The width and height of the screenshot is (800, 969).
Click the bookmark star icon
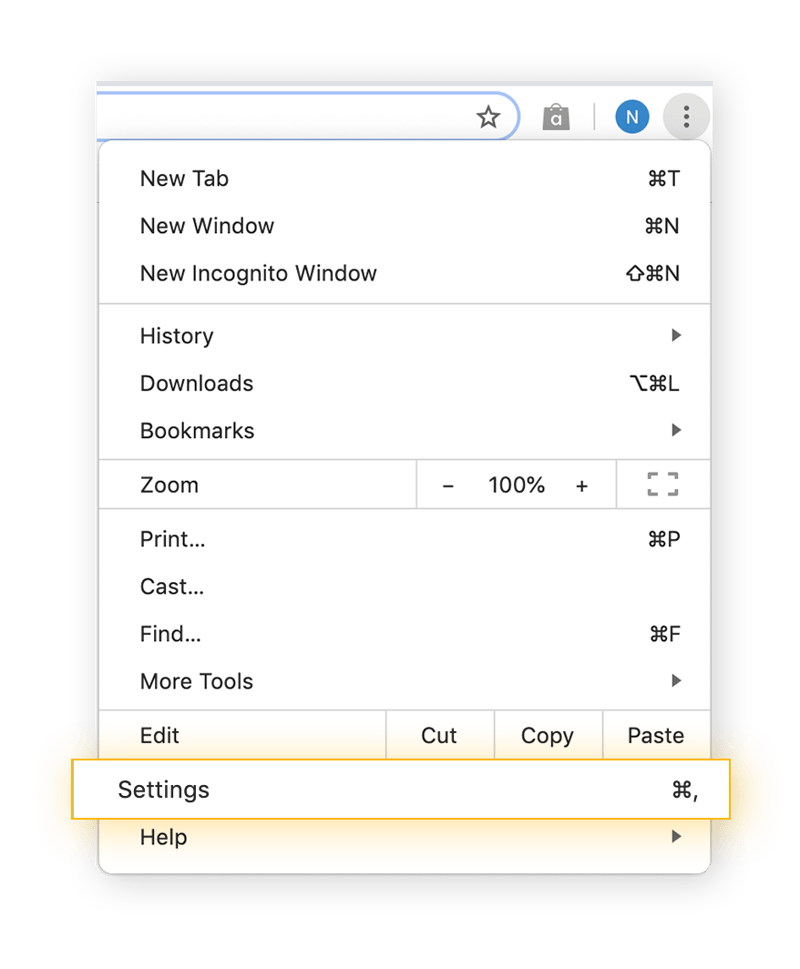[488, 116]
